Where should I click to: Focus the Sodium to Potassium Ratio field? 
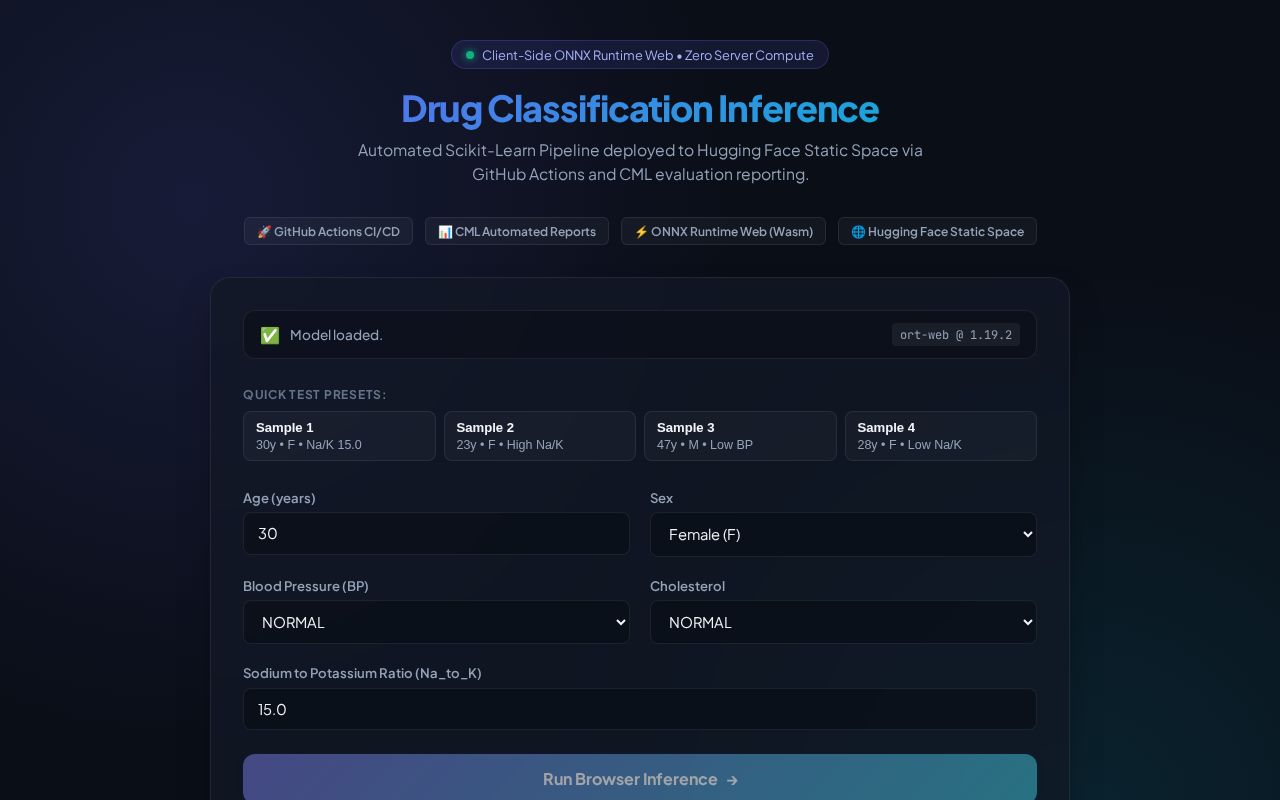640,709
